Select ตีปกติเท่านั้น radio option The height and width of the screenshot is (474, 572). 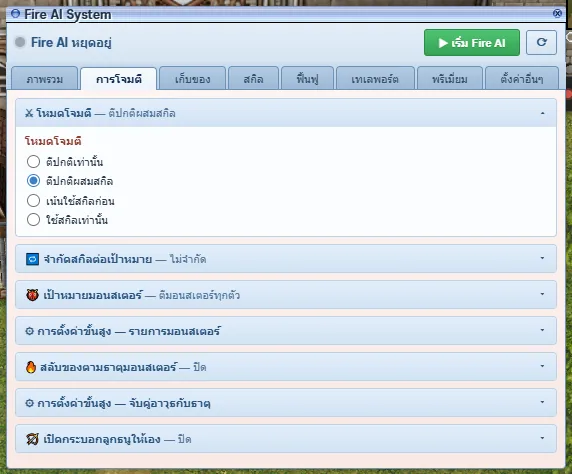click(x=34, y=161)
